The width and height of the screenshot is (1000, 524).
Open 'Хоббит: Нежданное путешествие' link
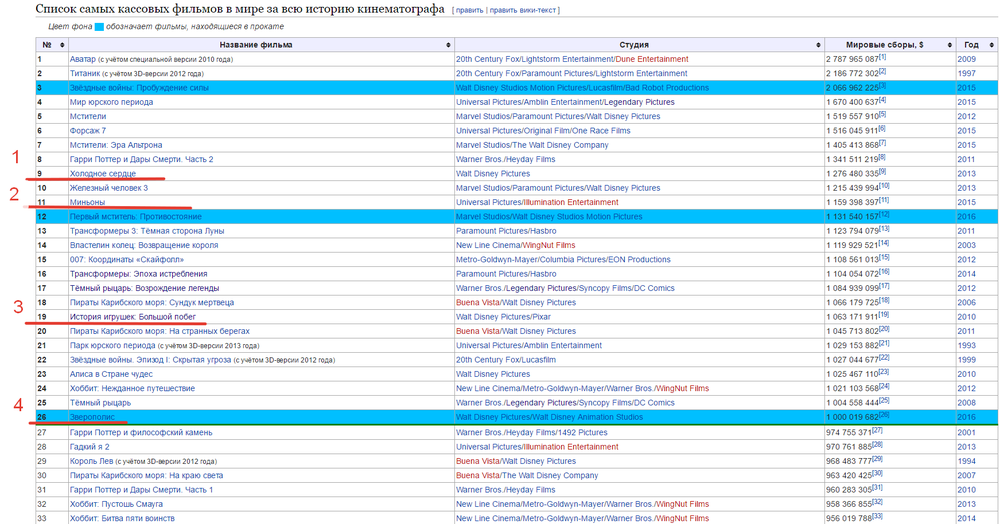coord(132,388)
